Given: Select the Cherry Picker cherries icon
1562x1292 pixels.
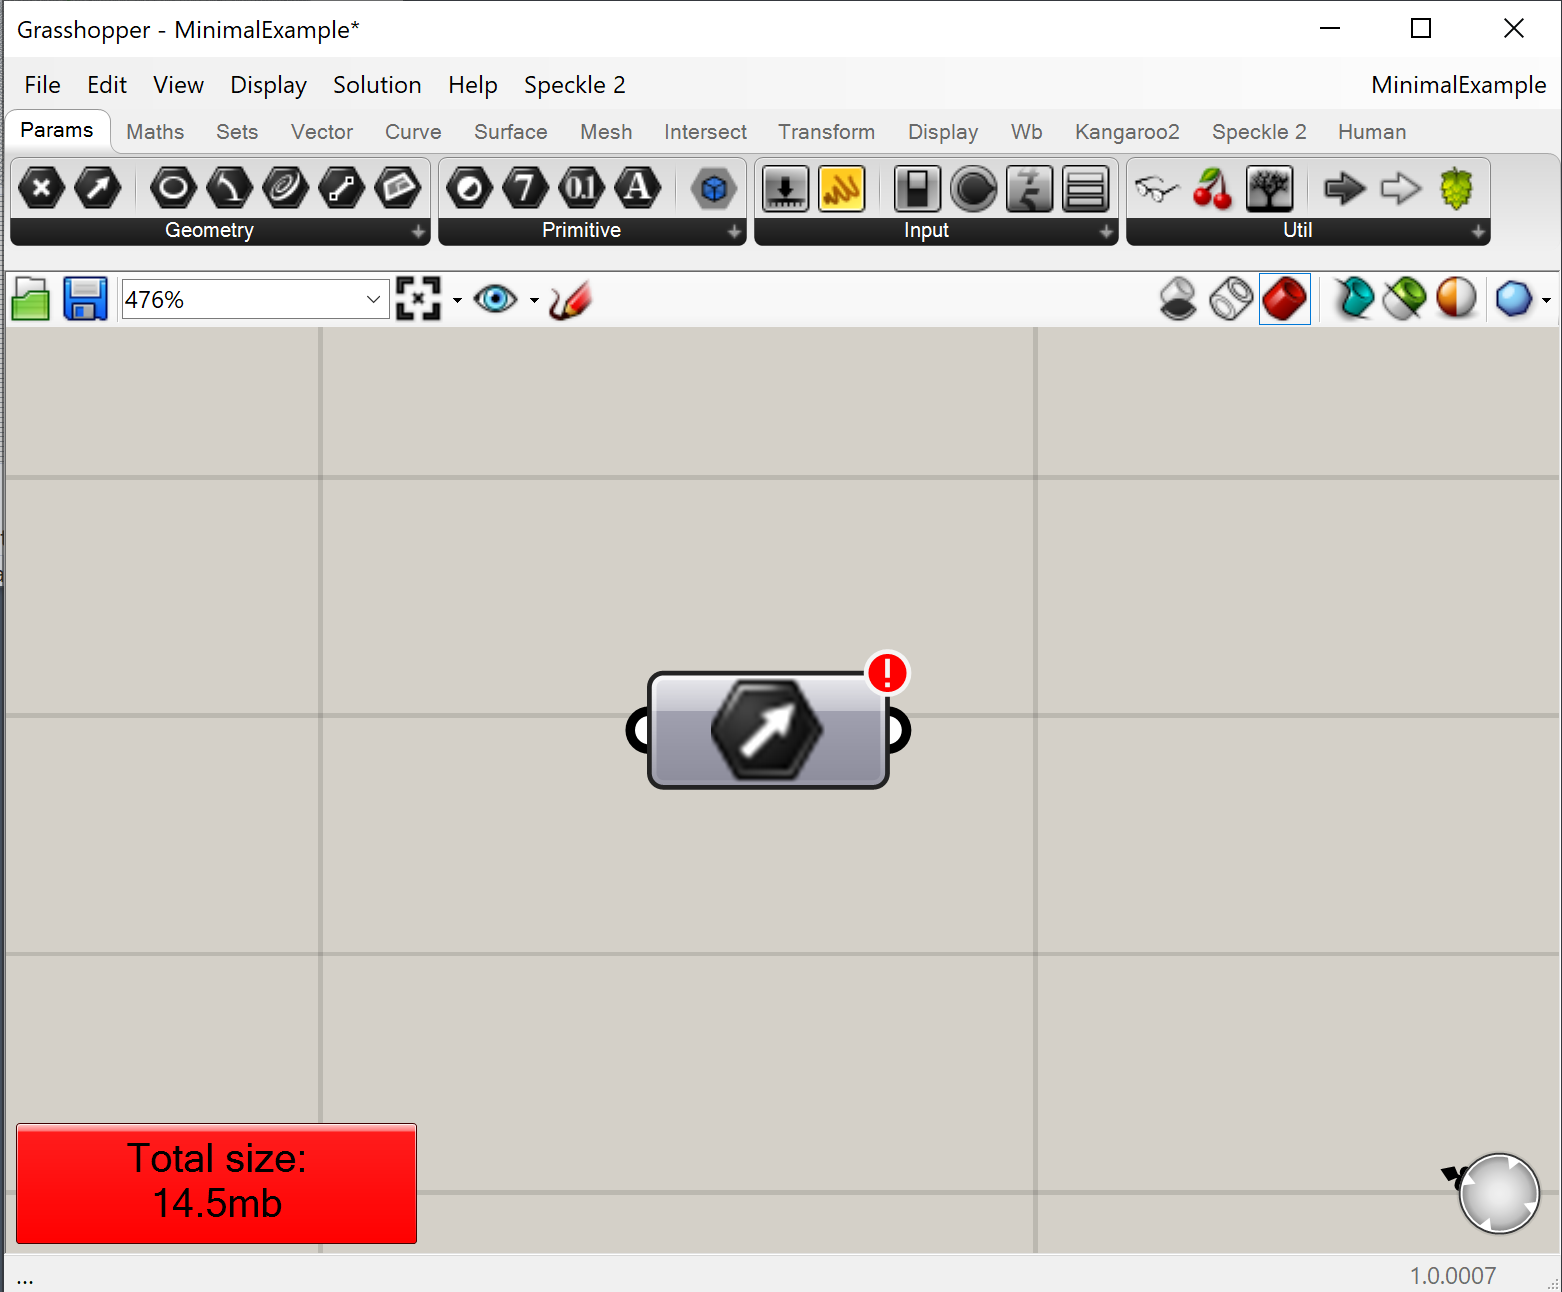Looking at the screenshot, I should pyautogui.click(x=1213, y=188).
